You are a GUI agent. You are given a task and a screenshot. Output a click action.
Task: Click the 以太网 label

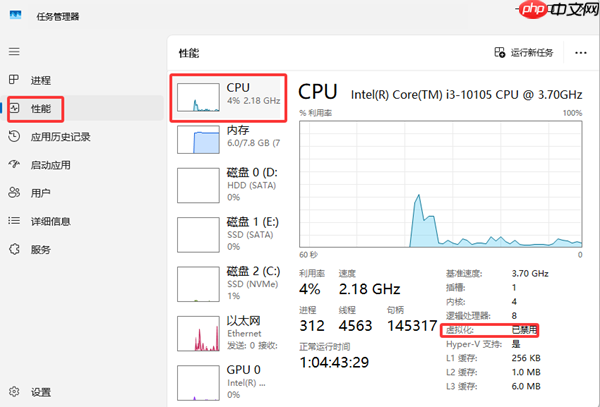click(x=243, y=321)
